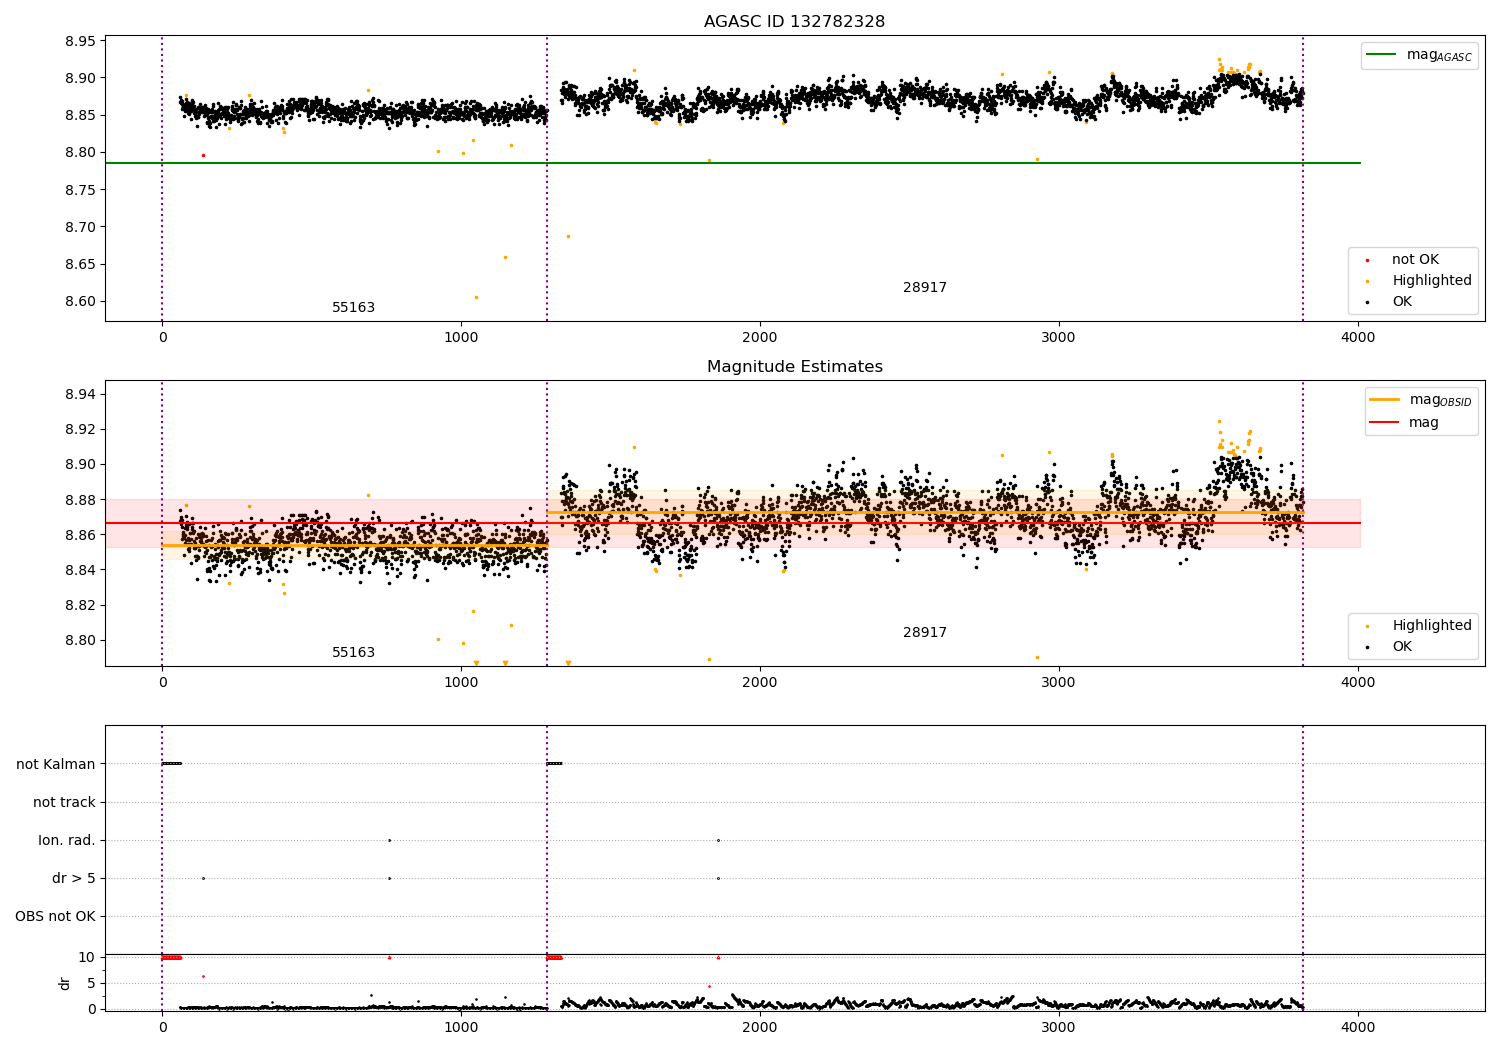Click the 8.70 y-axis tick label
The width and height of the screenshot is (1500, 1050).
tap(80, 227)
